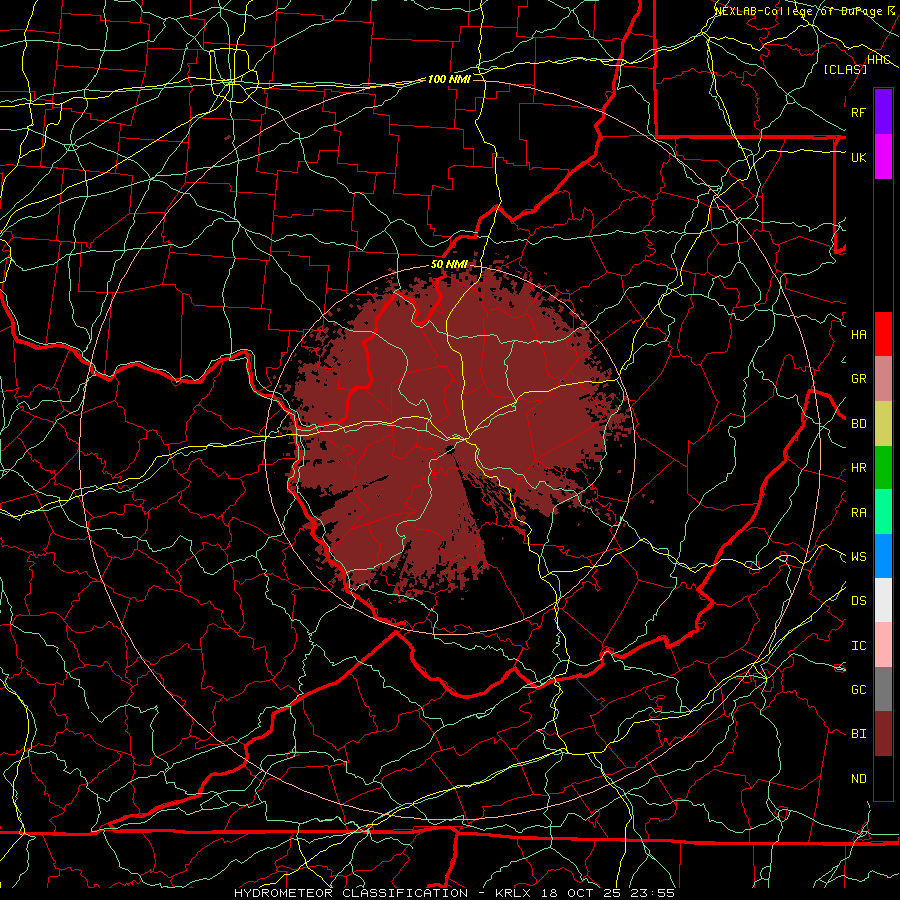Click the BI legend label text
The height and width of the screenshot is (900, 900).
coord(858,734)
